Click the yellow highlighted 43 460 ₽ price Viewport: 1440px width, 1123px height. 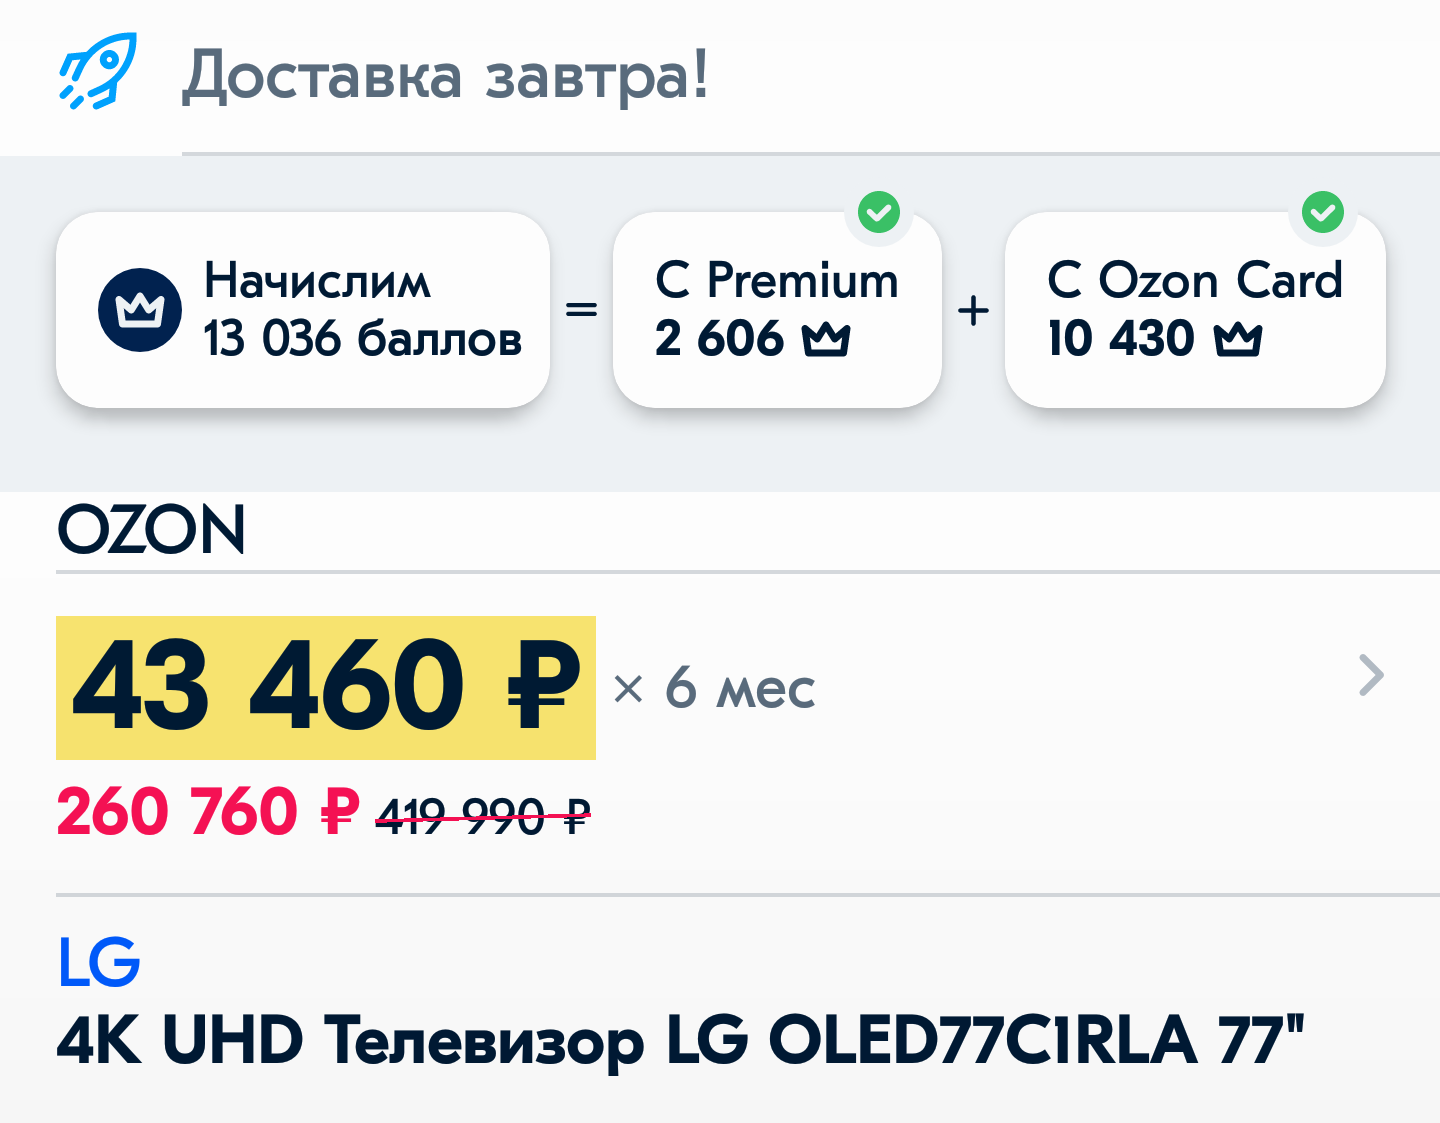point(326,688)
